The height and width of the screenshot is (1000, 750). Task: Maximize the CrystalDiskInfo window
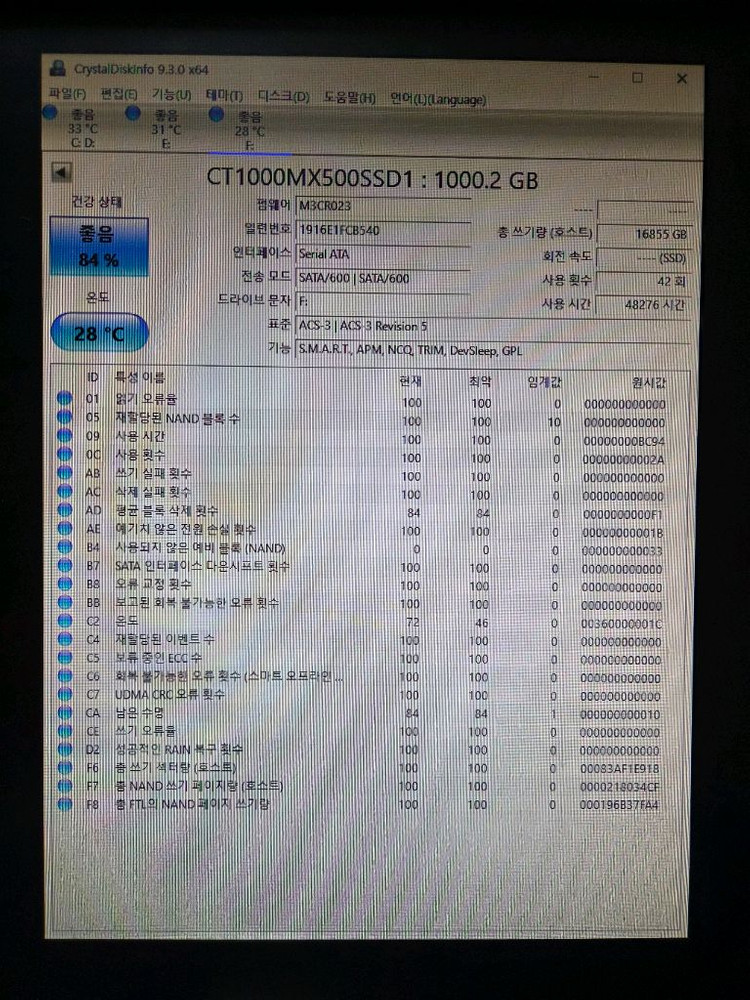637,78
